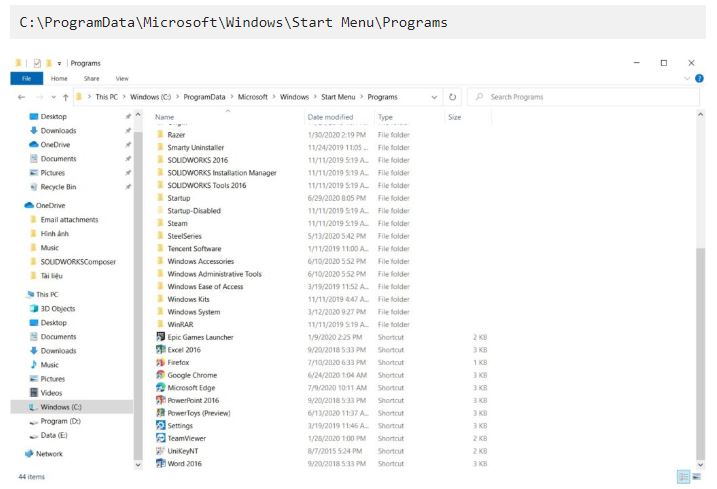
Task: Open the Share ribbon tab
Action: coord(91,78)
